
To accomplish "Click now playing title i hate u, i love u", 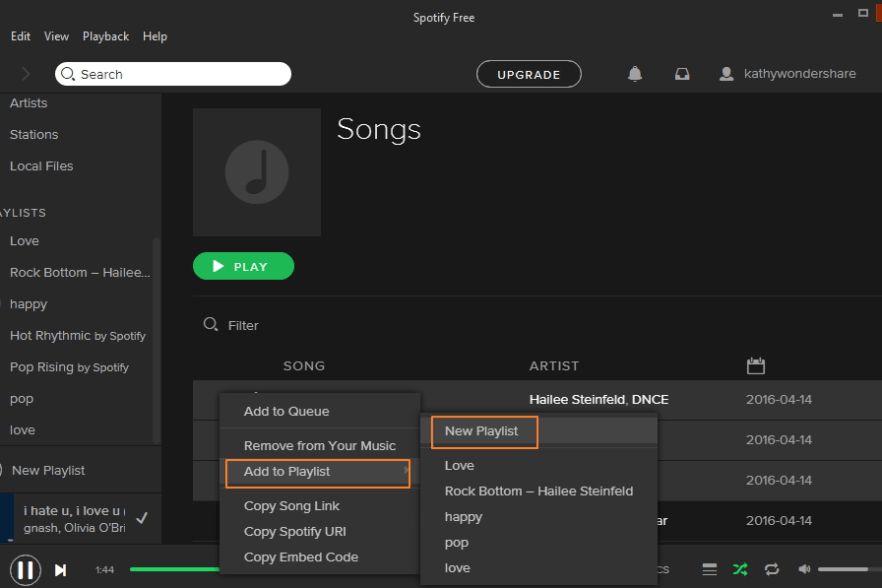I will coord(74,511).
